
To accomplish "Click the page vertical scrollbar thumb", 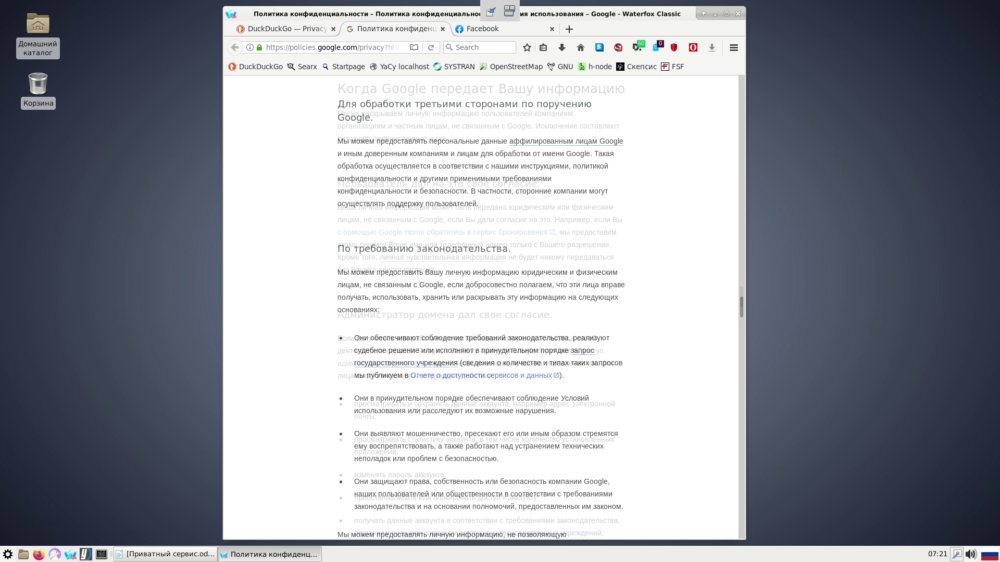I will coord(741,306).
